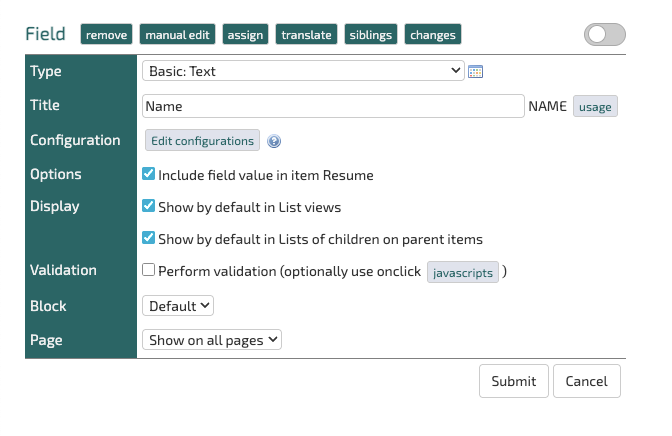View the changes button
Image resolution: width=672 pixels, height=436 pixels.
(x=433, y=34)
